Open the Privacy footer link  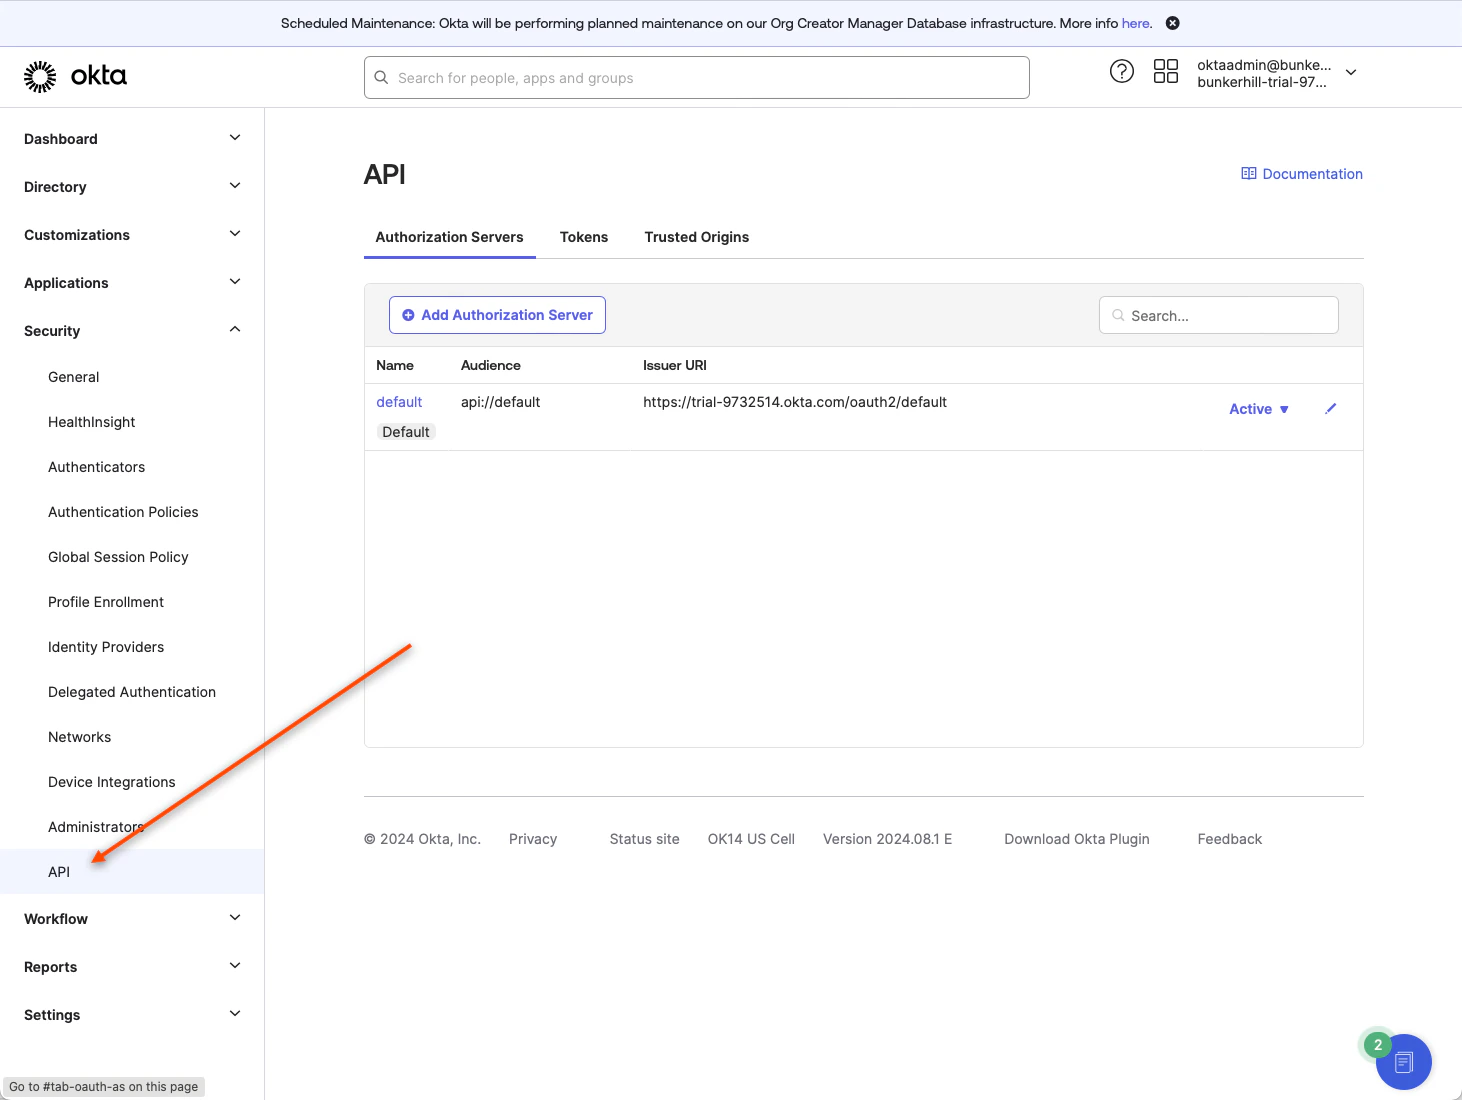tap(533, 839)
